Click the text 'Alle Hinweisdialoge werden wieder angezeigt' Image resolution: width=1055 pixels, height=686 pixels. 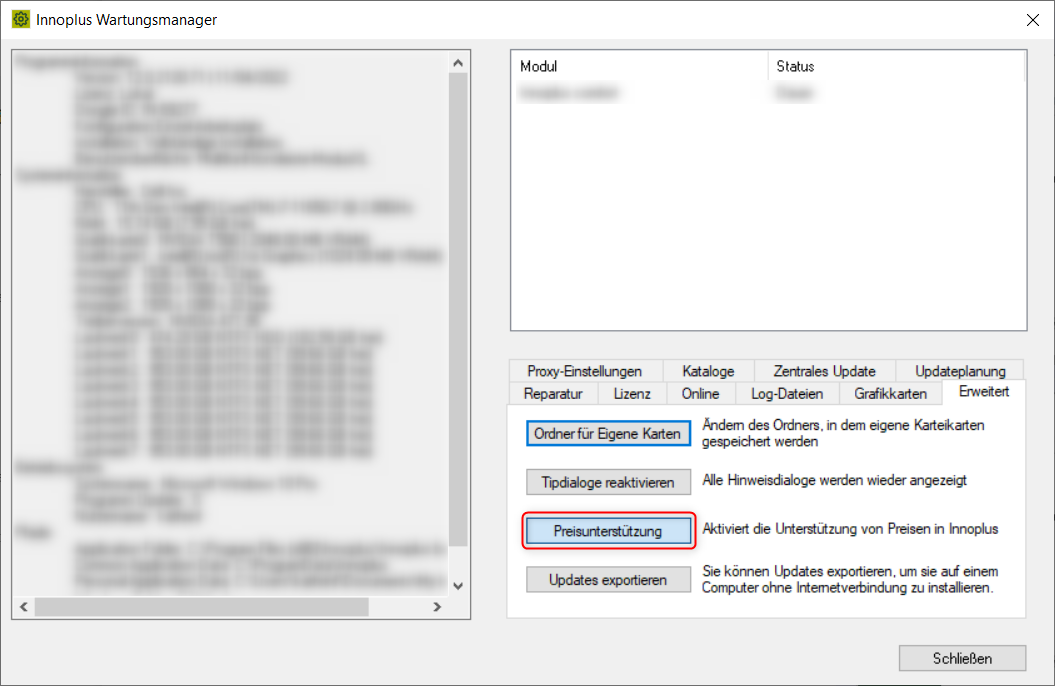coord(834,480)
